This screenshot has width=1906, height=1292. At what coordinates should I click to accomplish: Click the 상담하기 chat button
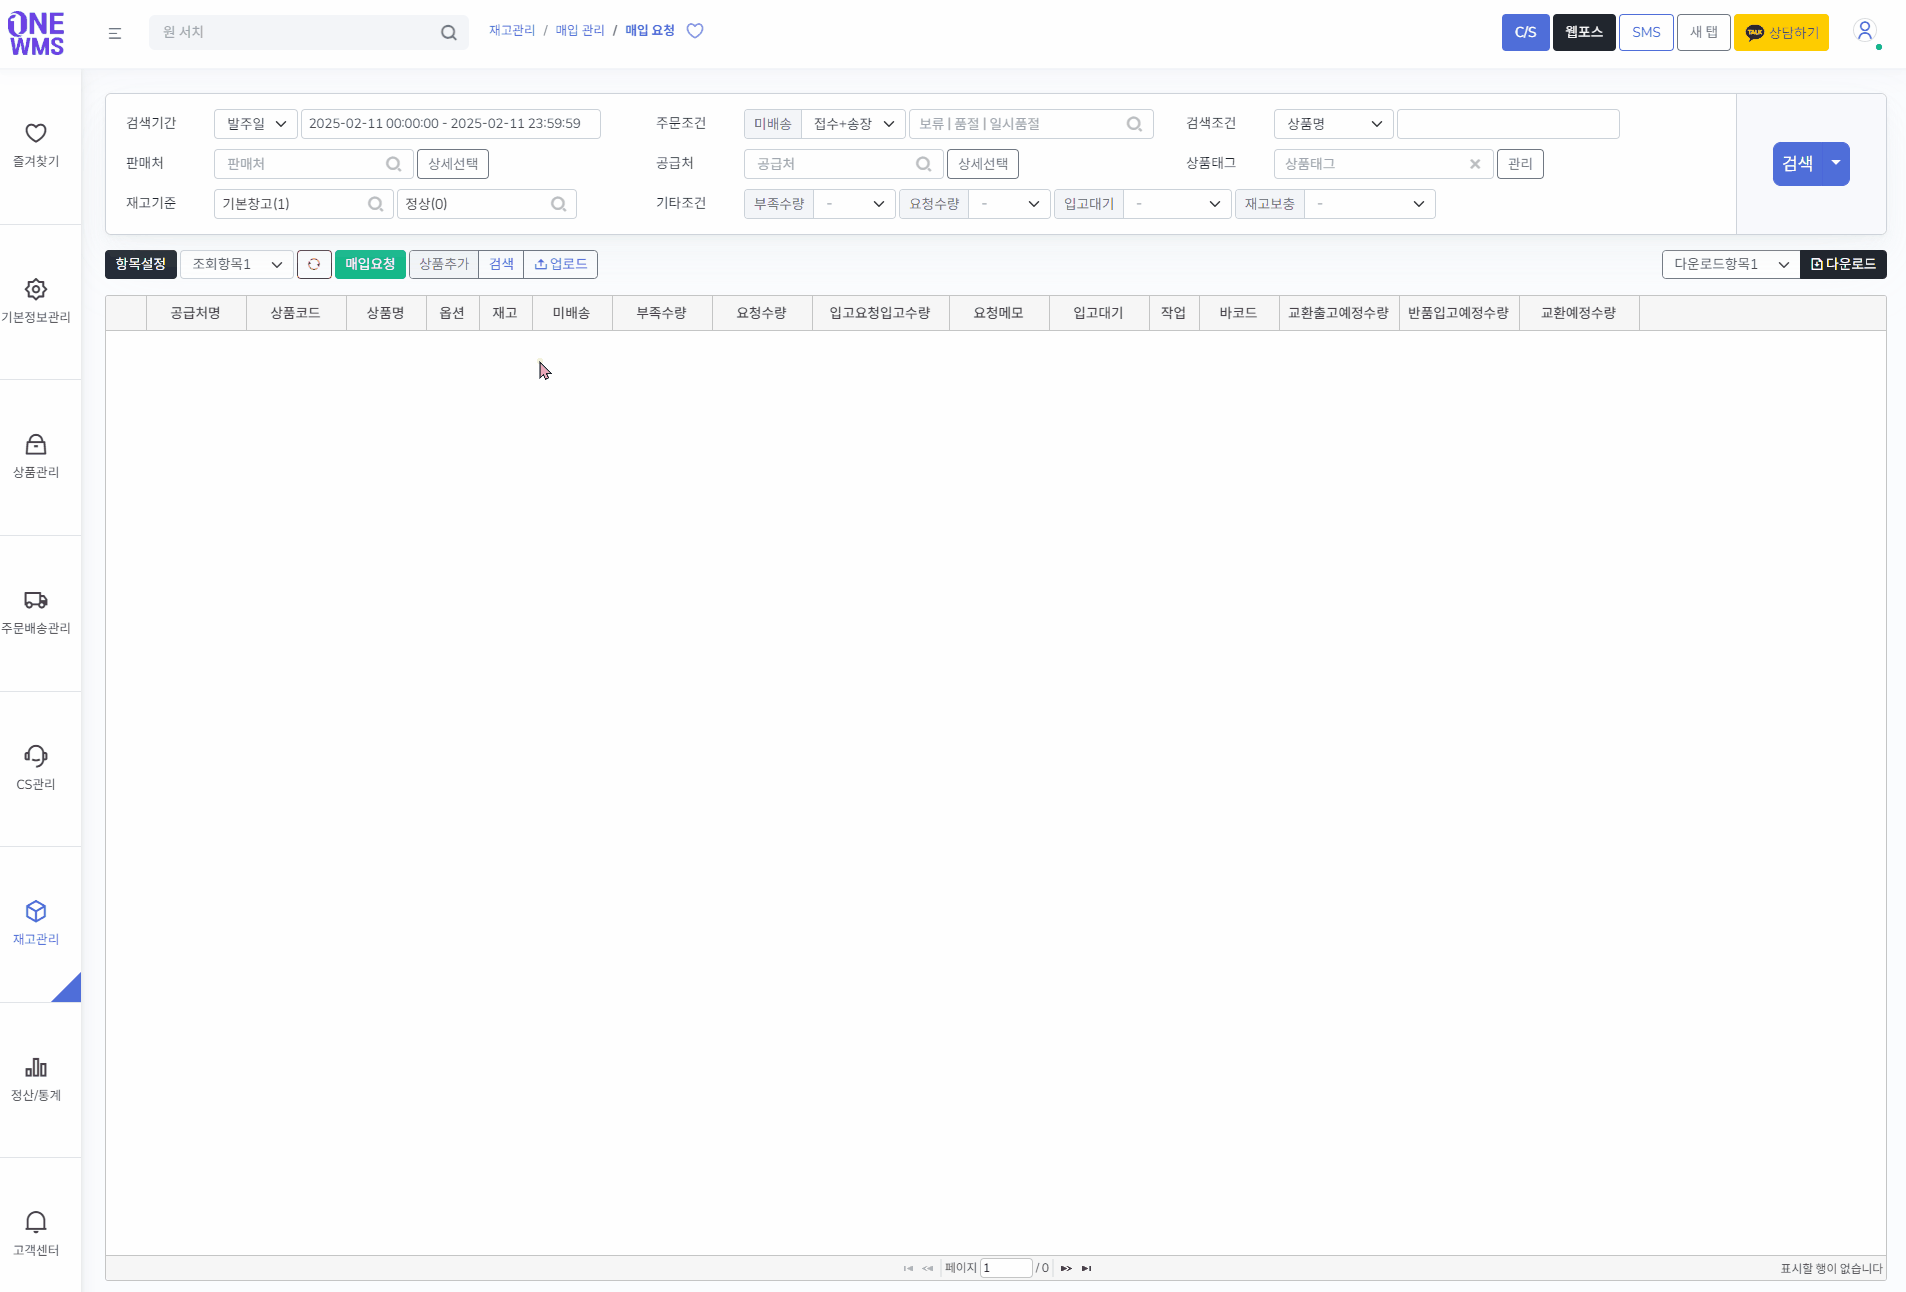click(x=1781, y=32)
